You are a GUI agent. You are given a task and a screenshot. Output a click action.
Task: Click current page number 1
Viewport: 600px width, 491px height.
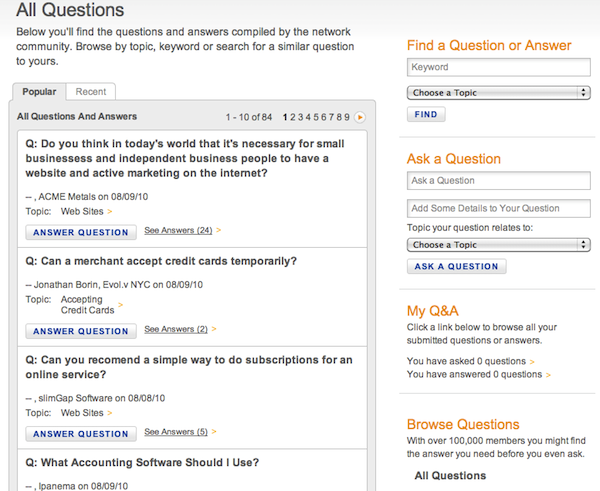(285, 117)
